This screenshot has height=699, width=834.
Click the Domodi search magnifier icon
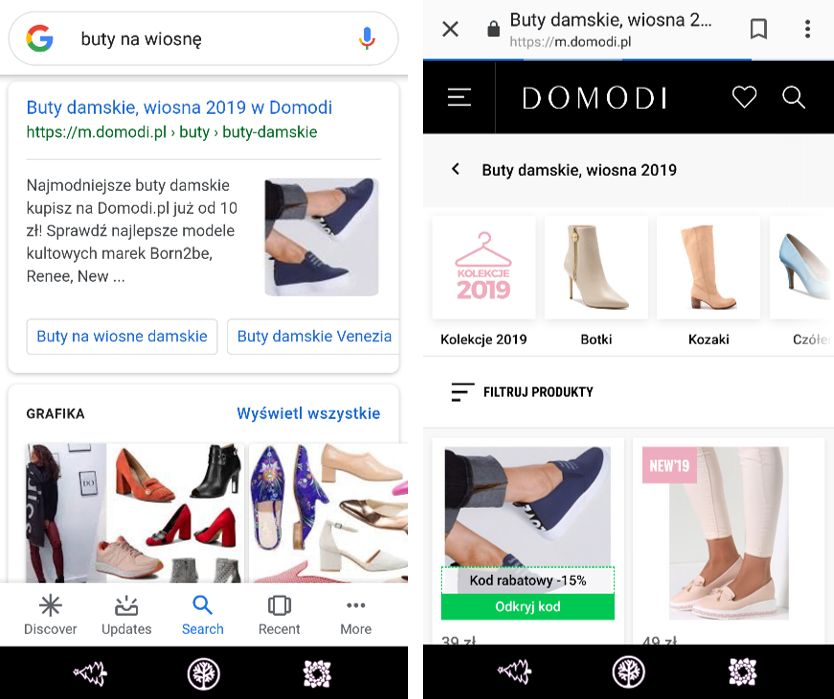(793, 97)
